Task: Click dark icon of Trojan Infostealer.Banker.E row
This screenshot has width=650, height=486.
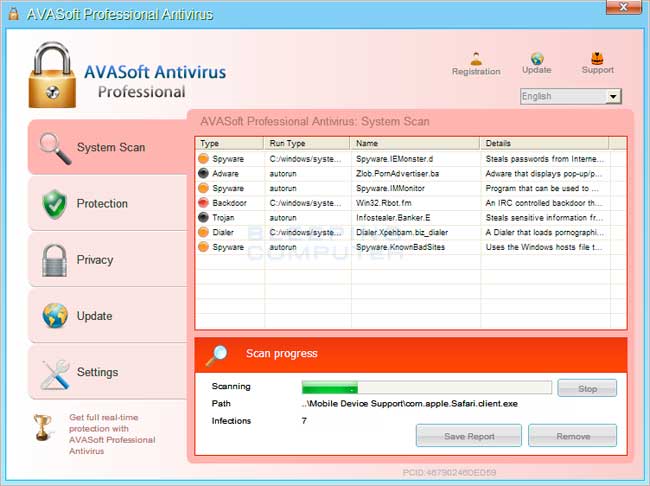Action: tap(203, 218)
